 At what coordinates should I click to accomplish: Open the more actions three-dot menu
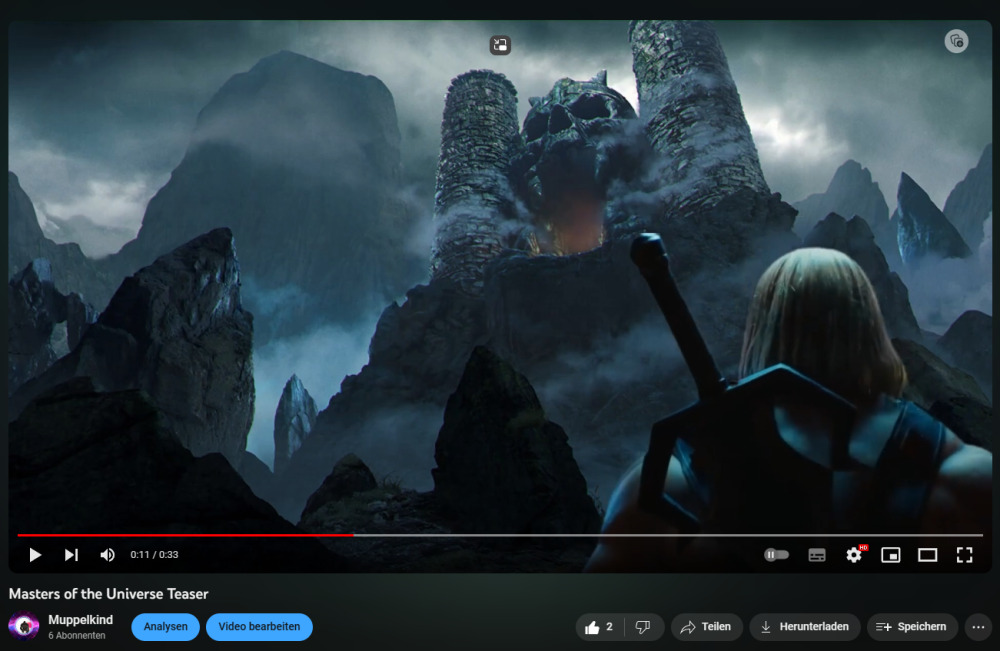click(x=978, y=627)
